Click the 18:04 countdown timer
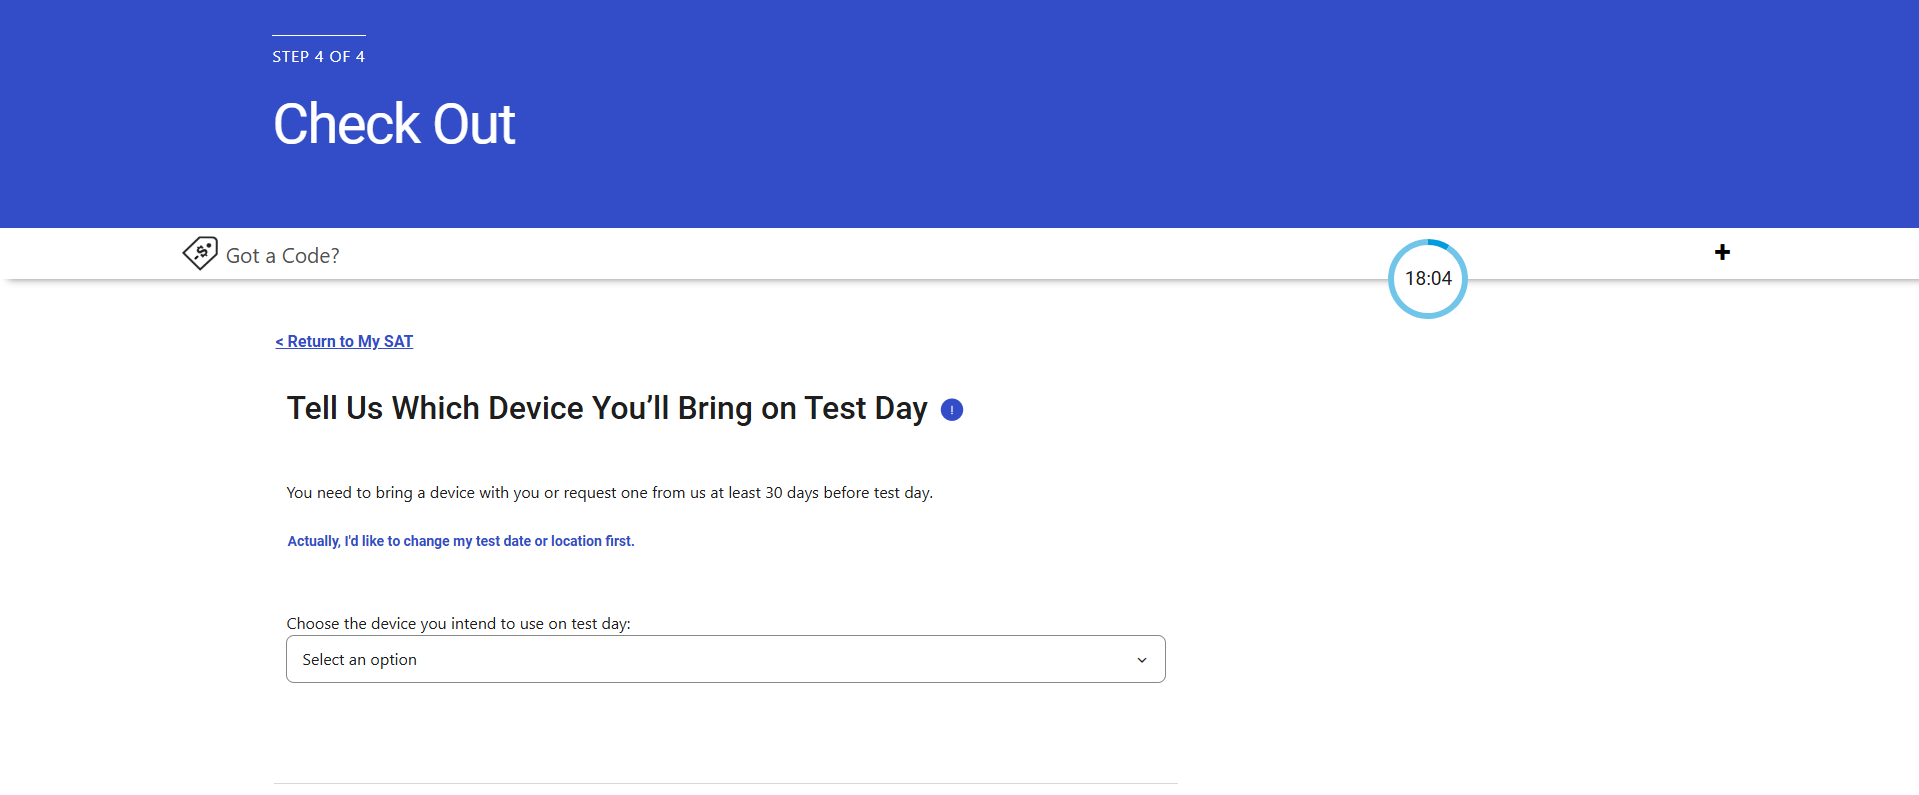 (1428, 279)
